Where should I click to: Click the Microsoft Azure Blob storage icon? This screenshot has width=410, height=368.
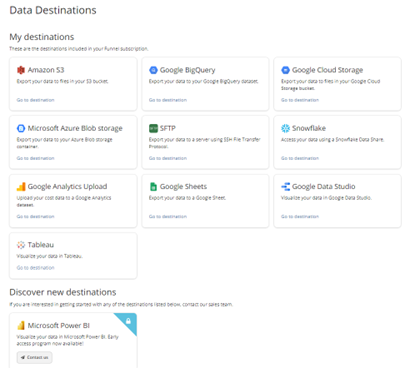pos(21,128)
